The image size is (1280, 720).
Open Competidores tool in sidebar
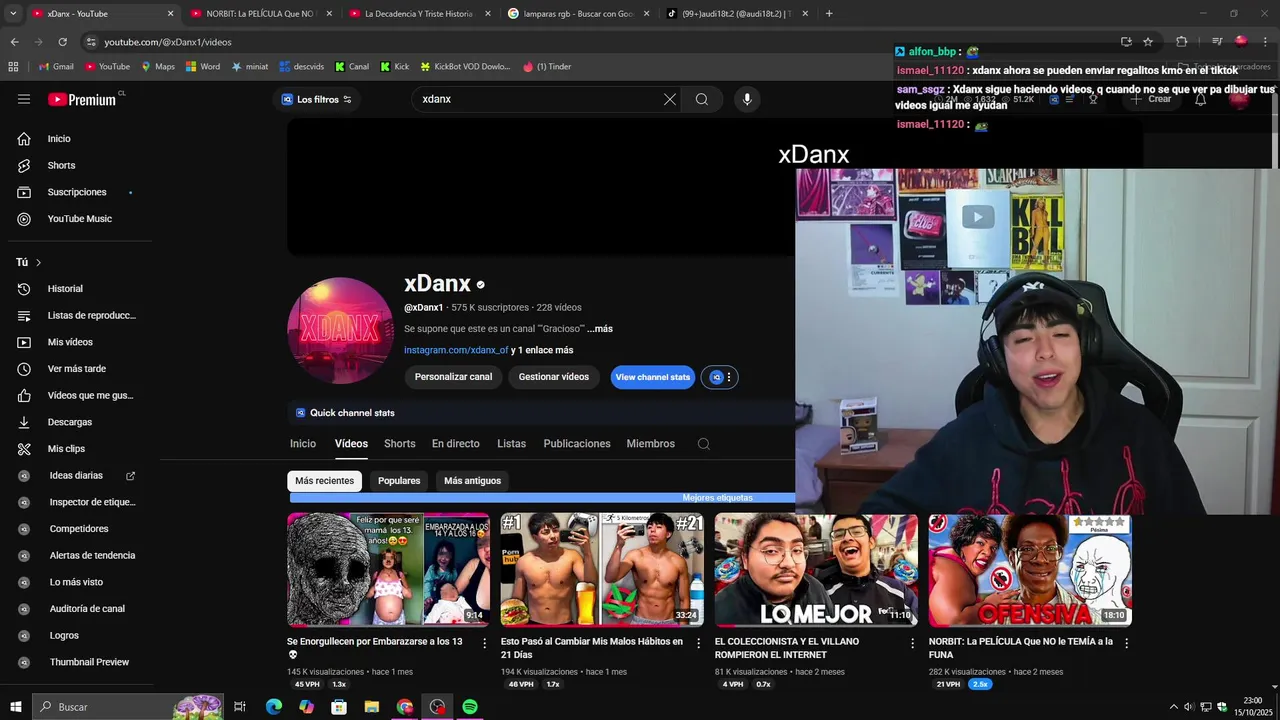coord(78,529)
